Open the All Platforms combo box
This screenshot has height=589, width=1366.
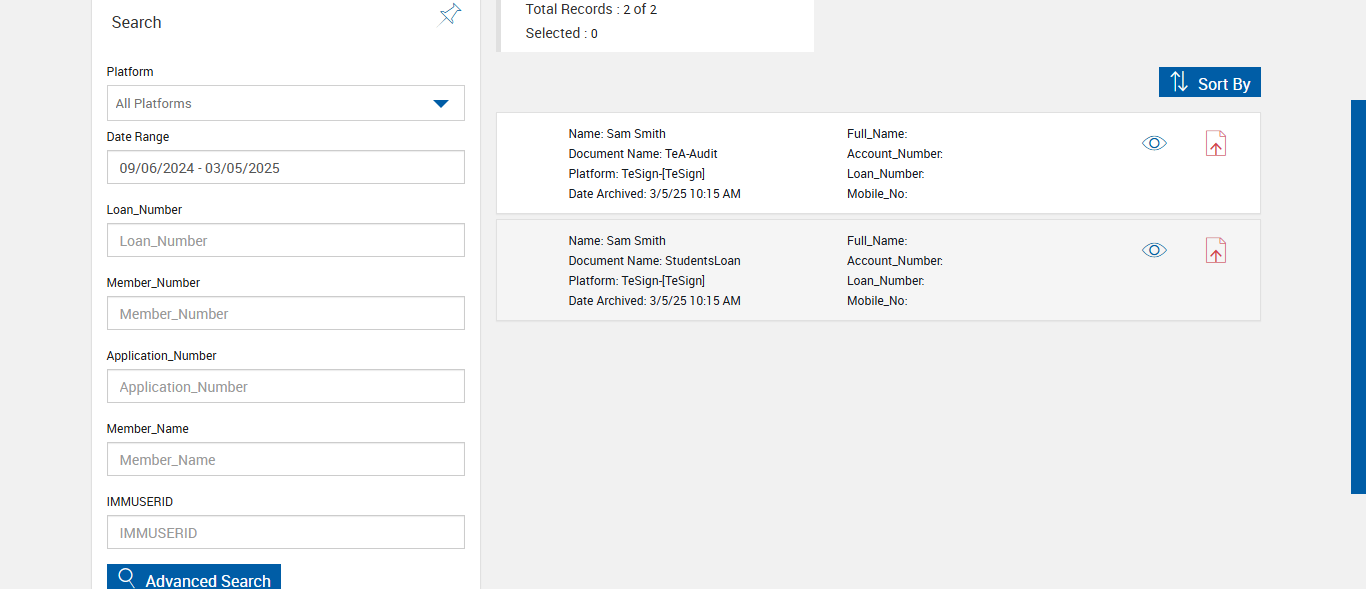(x=270, y=103)
